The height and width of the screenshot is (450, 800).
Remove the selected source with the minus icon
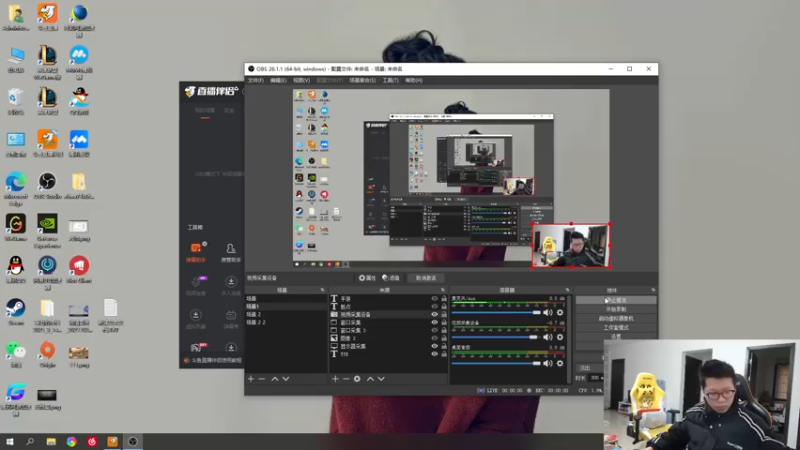[346, 379]
